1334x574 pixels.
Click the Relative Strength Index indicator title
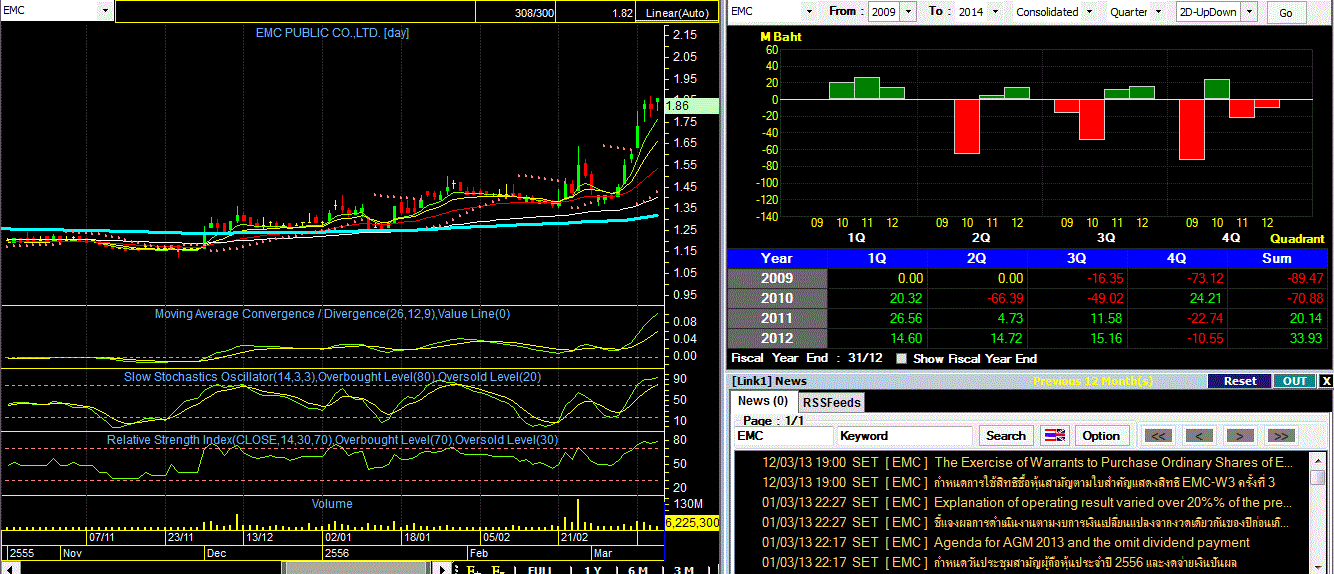(333, 439)
